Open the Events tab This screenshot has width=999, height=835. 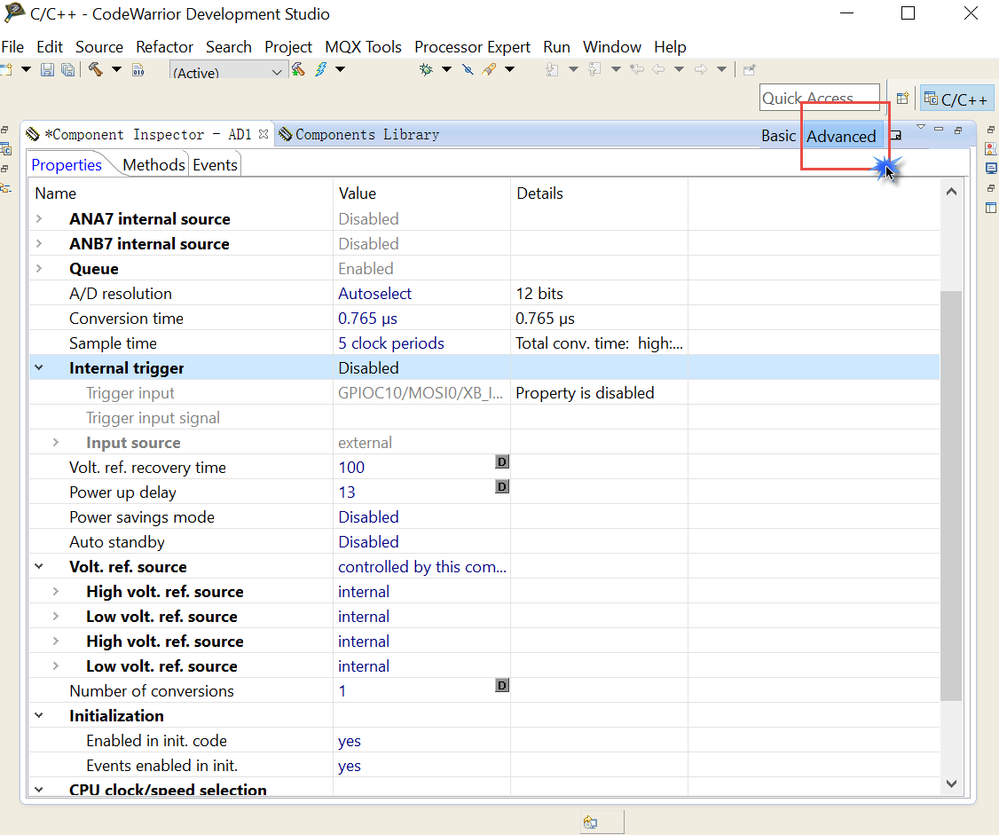coord(215,165)
